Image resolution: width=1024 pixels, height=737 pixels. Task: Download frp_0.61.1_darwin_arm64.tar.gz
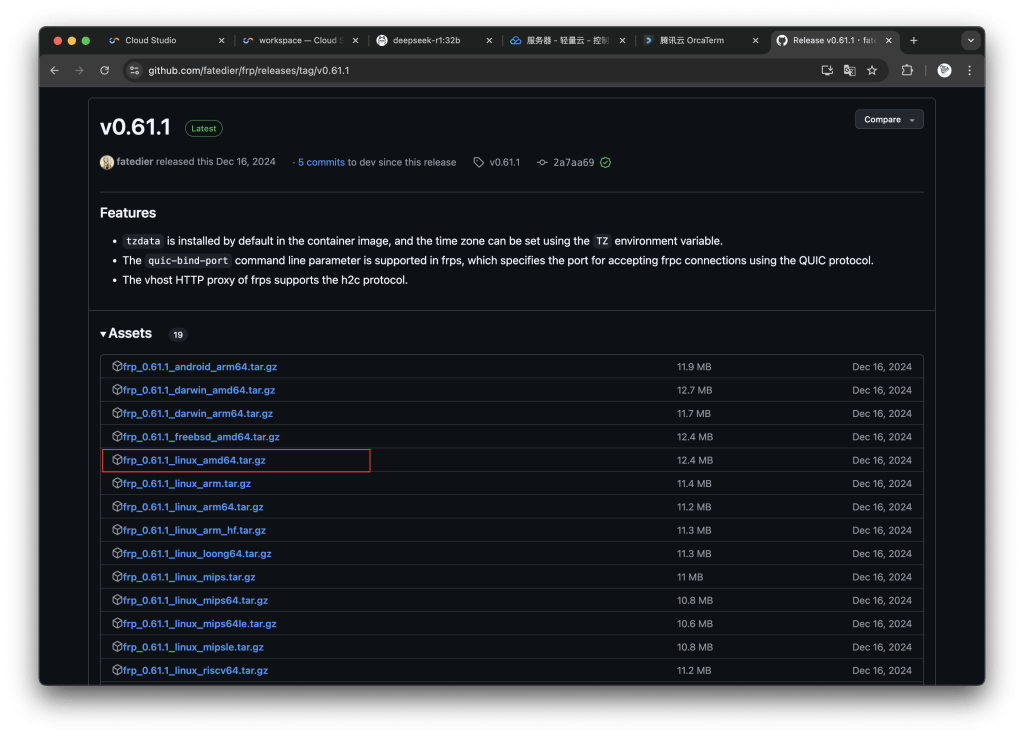(198, 414)
